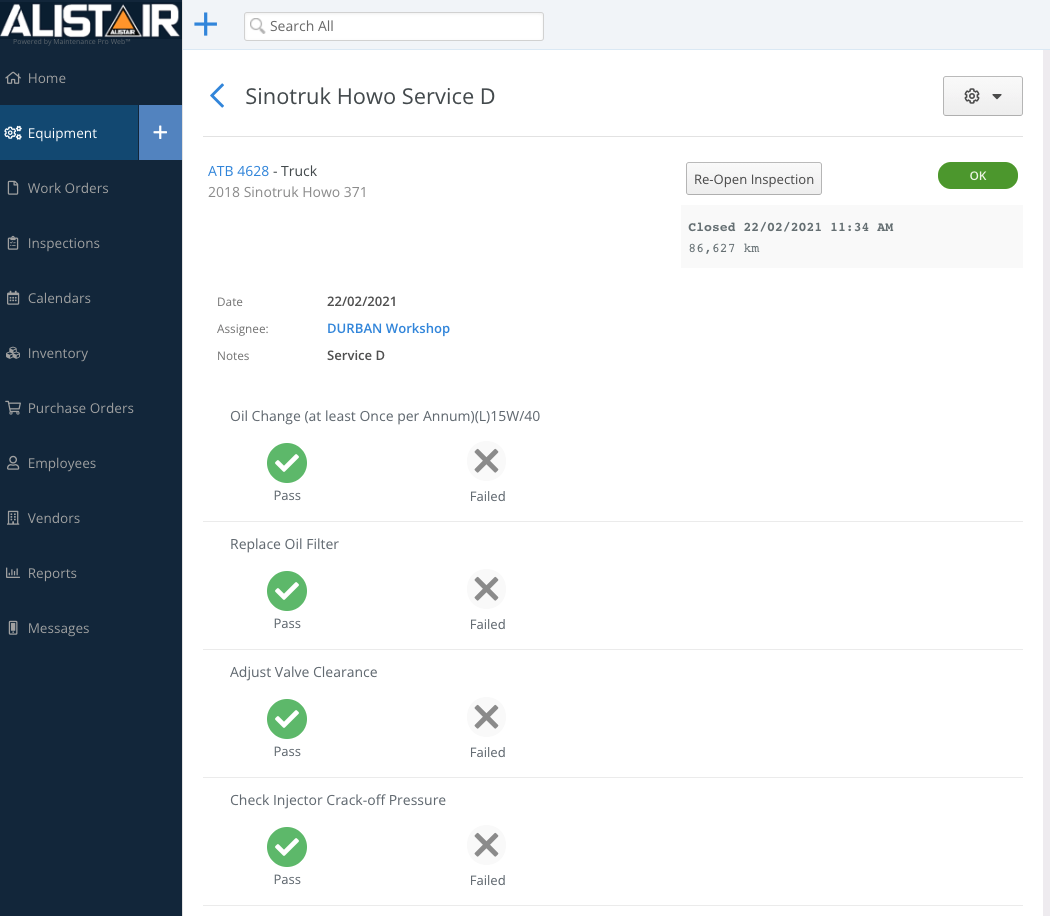Click the Check Injector Crack-off Pressure label
1050x916 pixels.
(x=338, y=799)
